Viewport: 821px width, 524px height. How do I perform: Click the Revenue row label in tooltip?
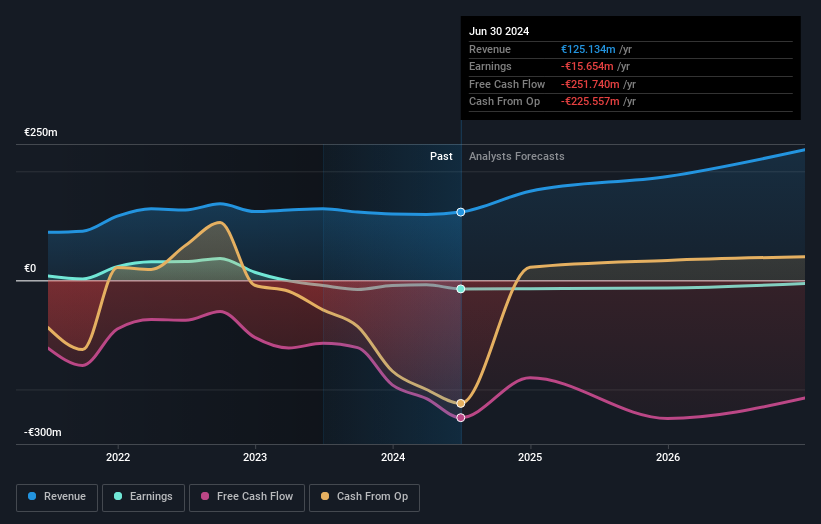pos(490,49)
